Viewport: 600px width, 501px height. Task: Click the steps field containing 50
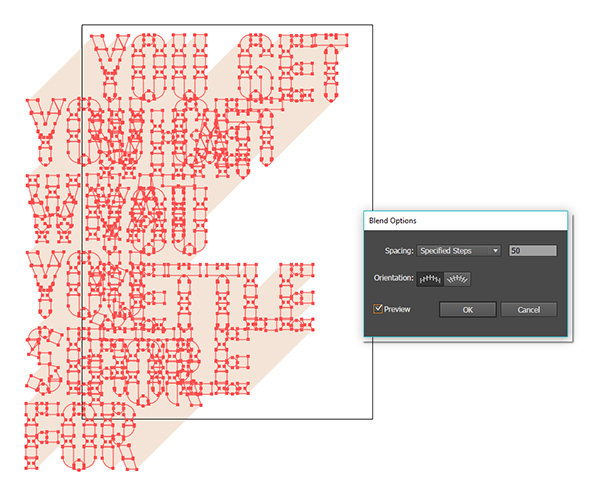click(532, 250)
